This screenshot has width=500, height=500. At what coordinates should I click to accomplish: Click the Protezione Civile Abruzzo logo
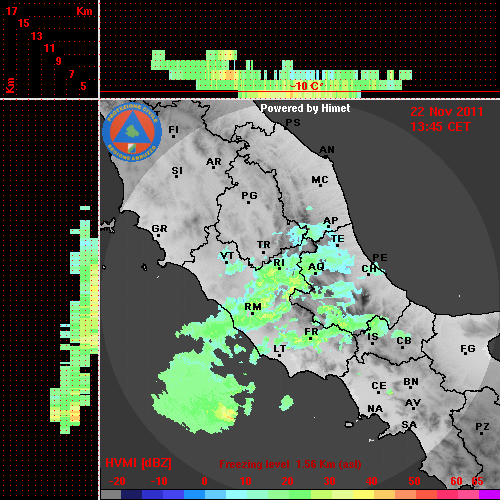tap(132, 132)
